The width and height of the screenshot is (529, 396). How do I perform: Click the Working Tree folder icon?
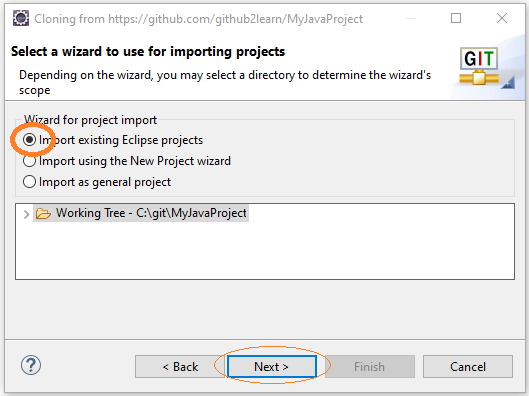[43, 214]
